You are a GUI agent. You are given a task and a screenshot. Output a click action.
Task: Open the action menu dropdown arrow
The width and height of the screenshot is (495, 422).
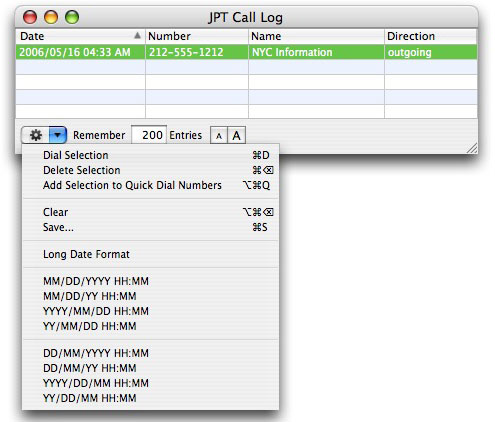pos(58,135)
